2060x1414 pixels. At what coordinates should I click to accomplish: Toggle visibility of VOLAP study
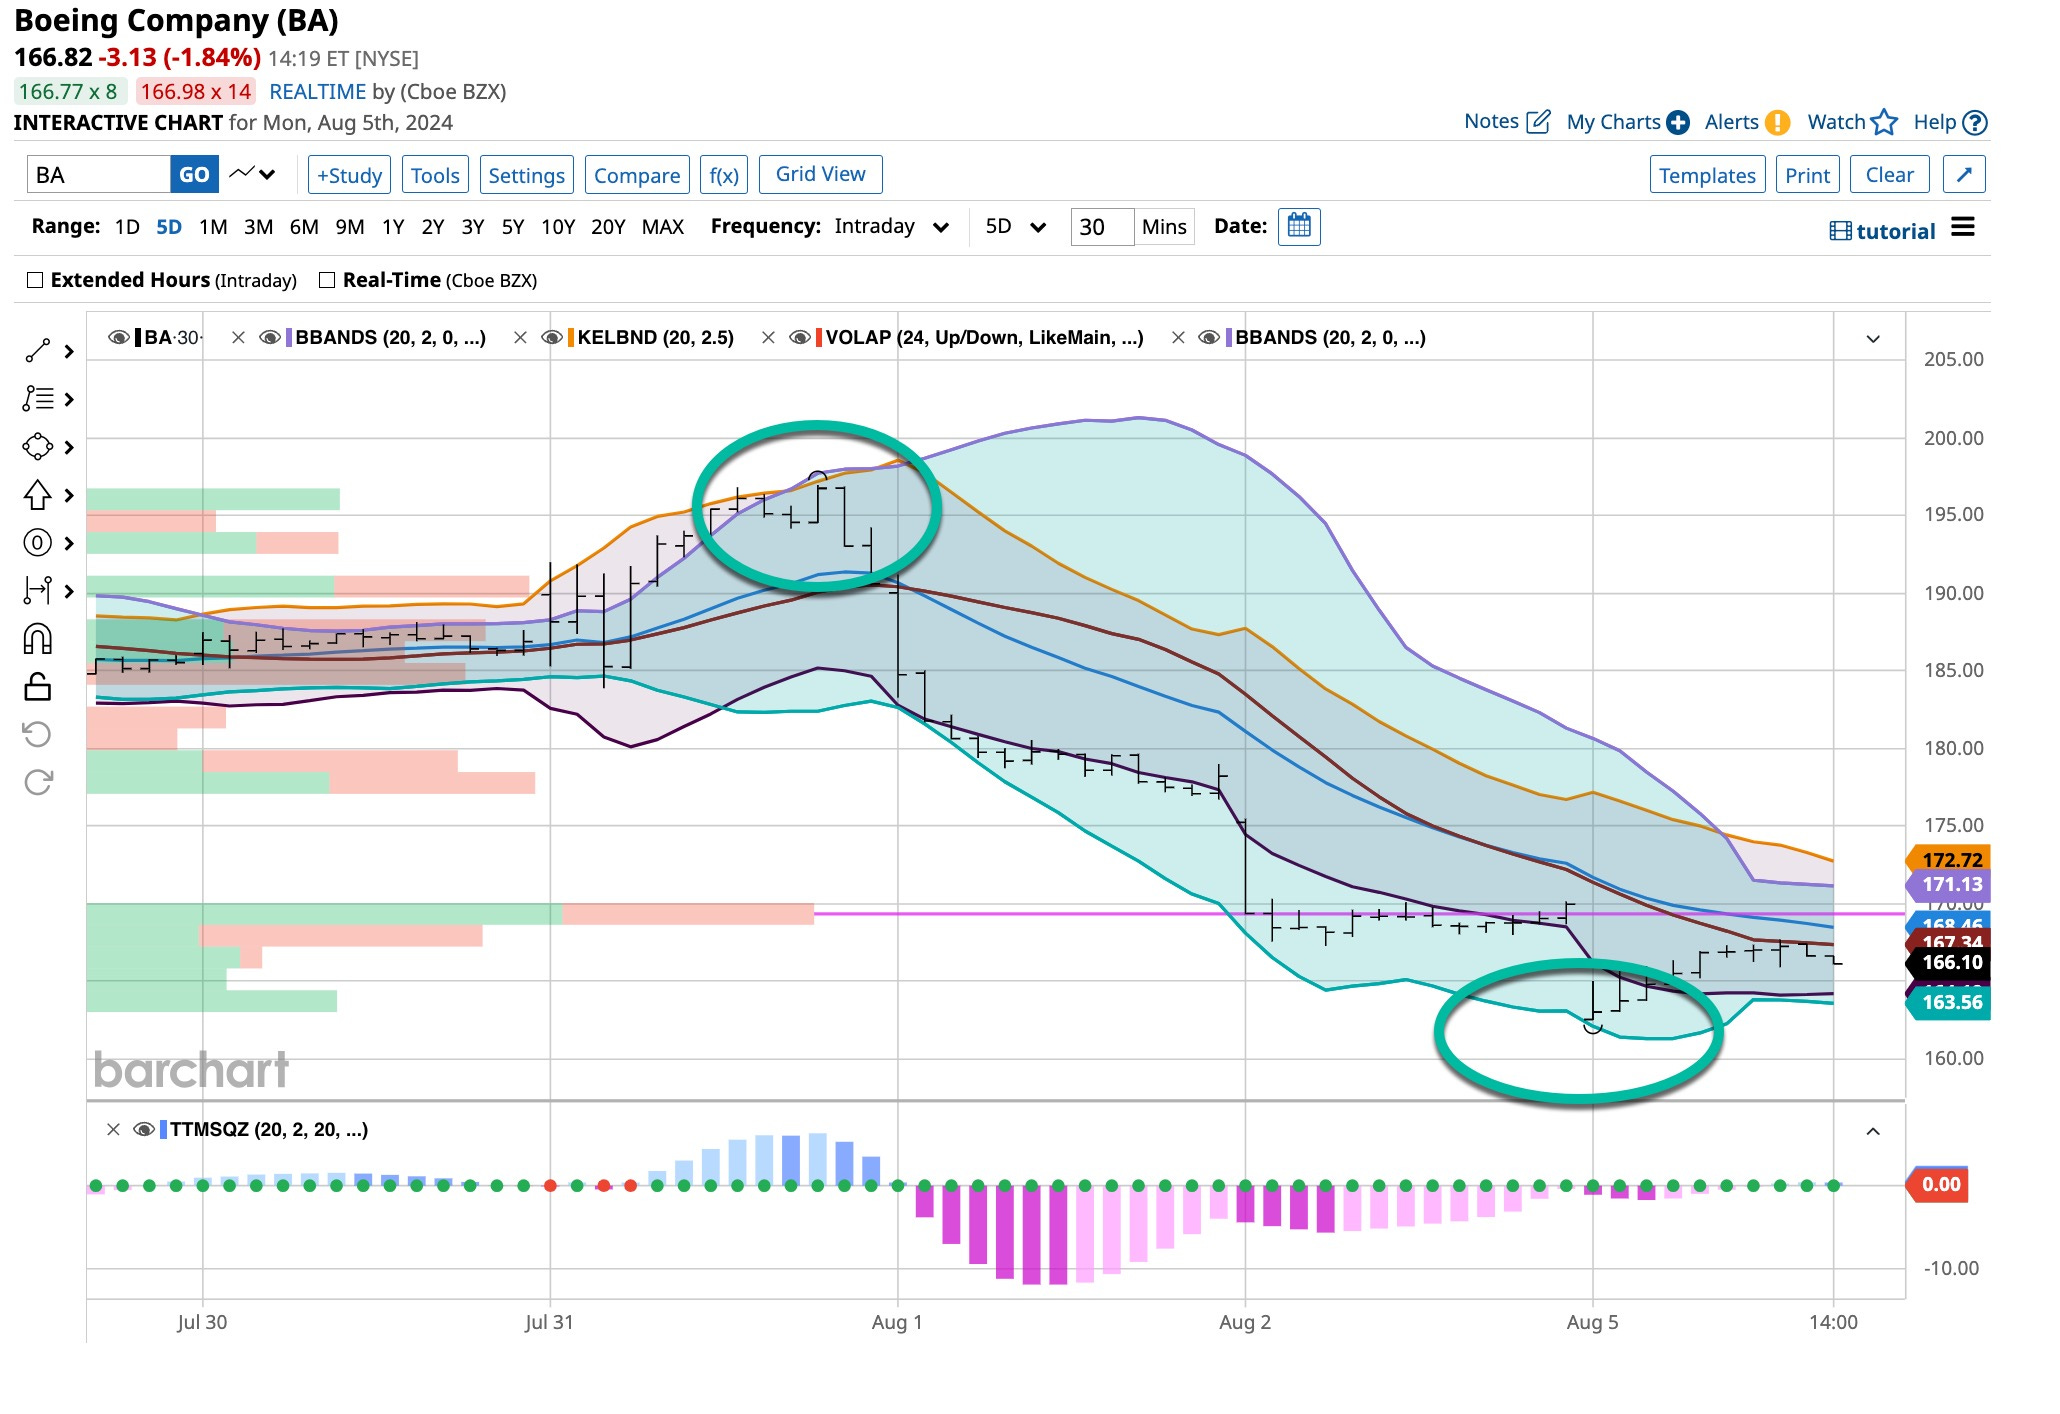coord(800,338)
